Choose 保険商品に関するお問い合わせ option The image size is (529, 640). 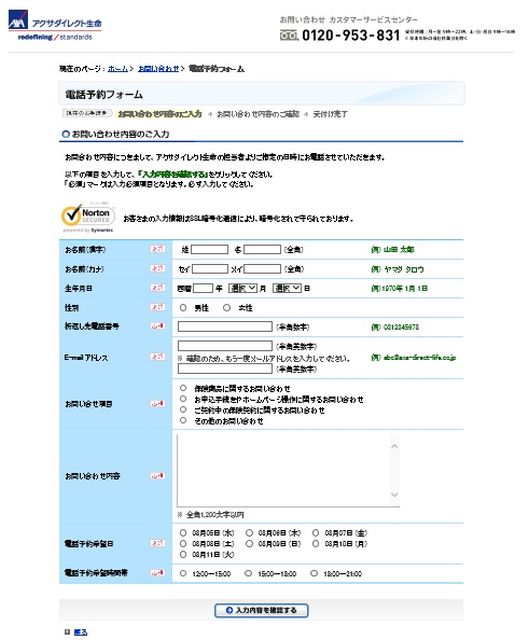tap(183, 388)
